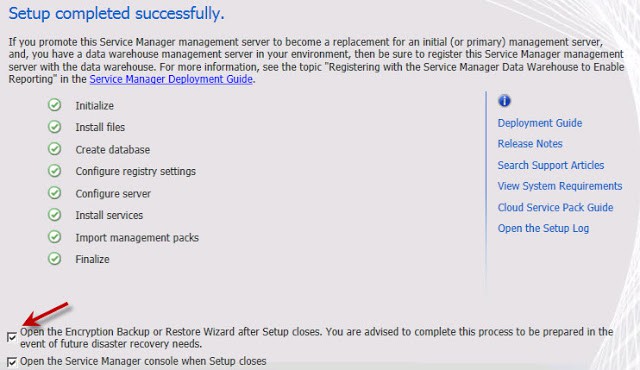Image resolution: width=640 pixels, height=370 pixels.
Task: Click the green checkmark beside Initialize
Action: [54, 105]
